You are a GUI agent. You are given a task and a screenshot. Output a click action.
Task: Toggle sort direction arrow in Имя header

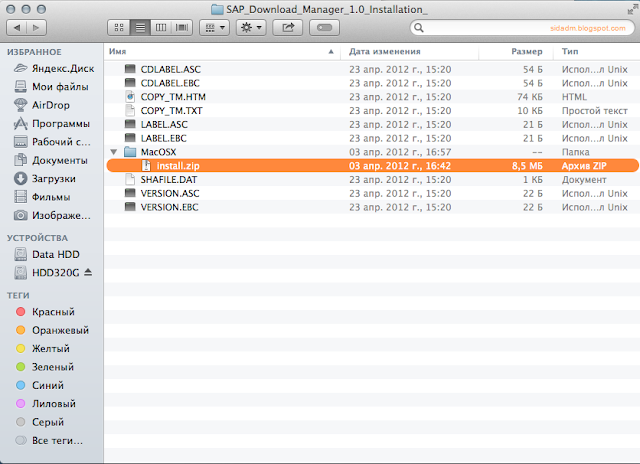[331, 51]
